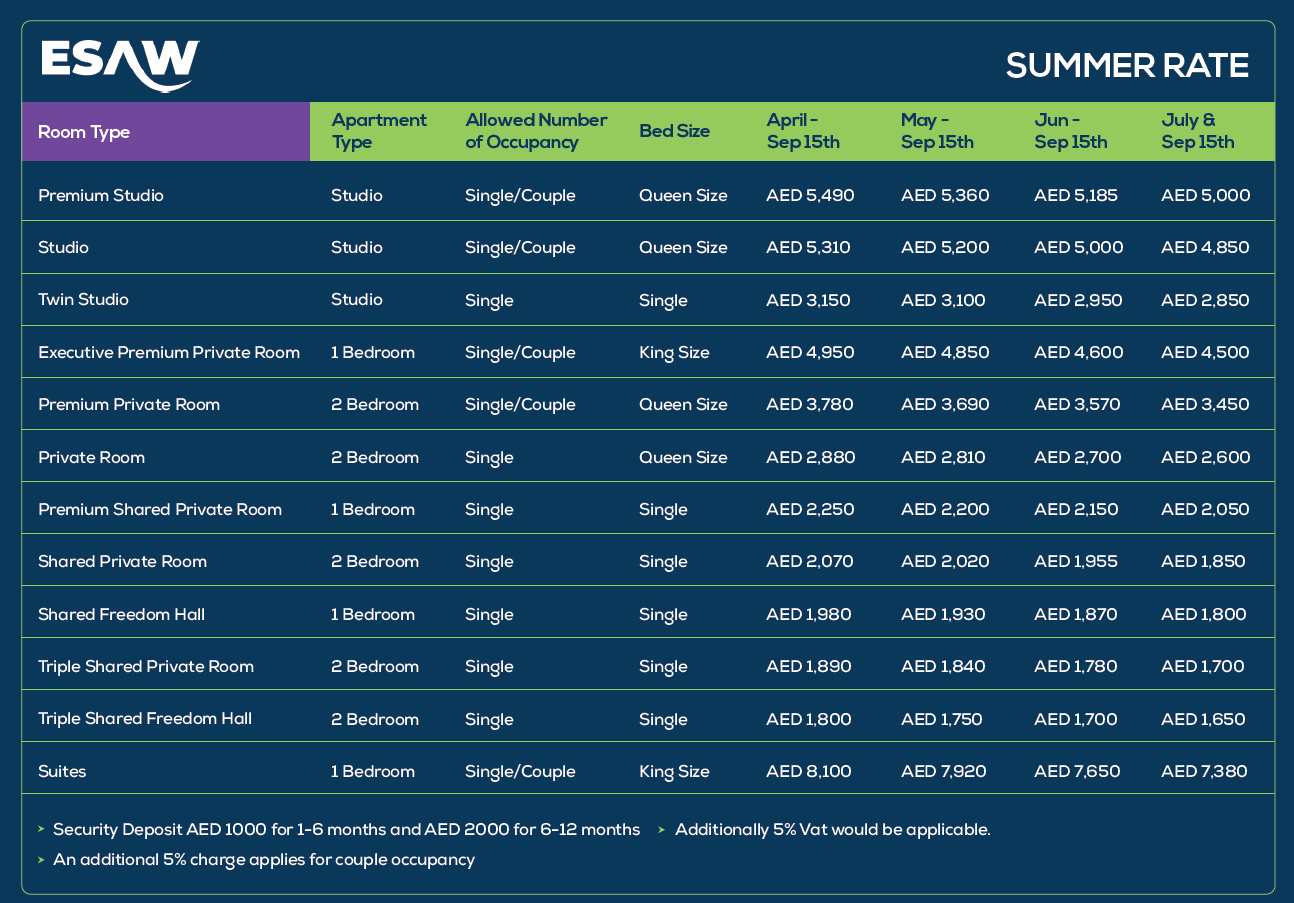Click the AED 3,450 price cell

tap(1205, 404)
